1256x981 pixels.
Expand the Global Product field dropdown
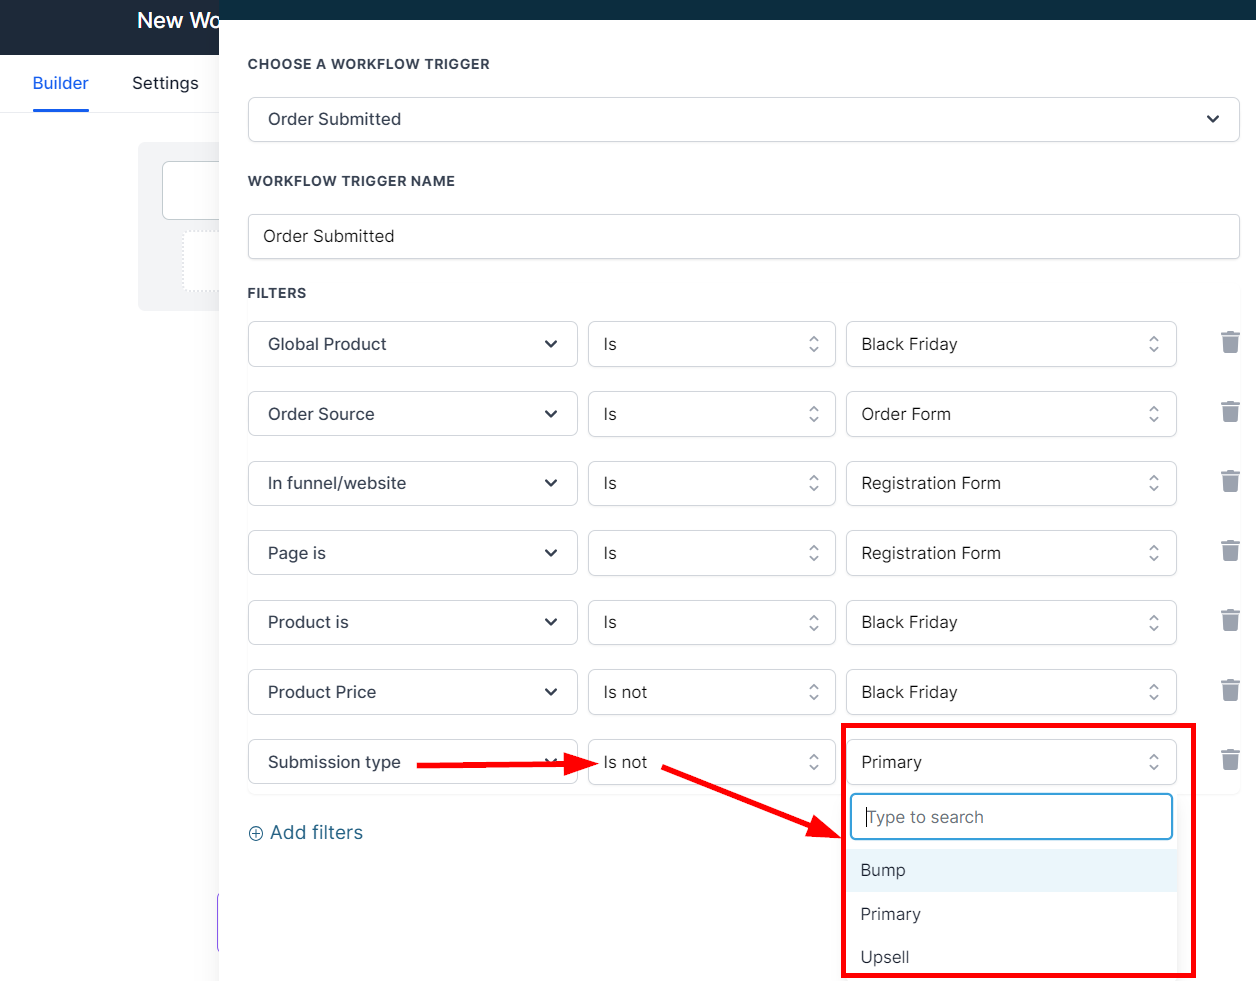412,344
